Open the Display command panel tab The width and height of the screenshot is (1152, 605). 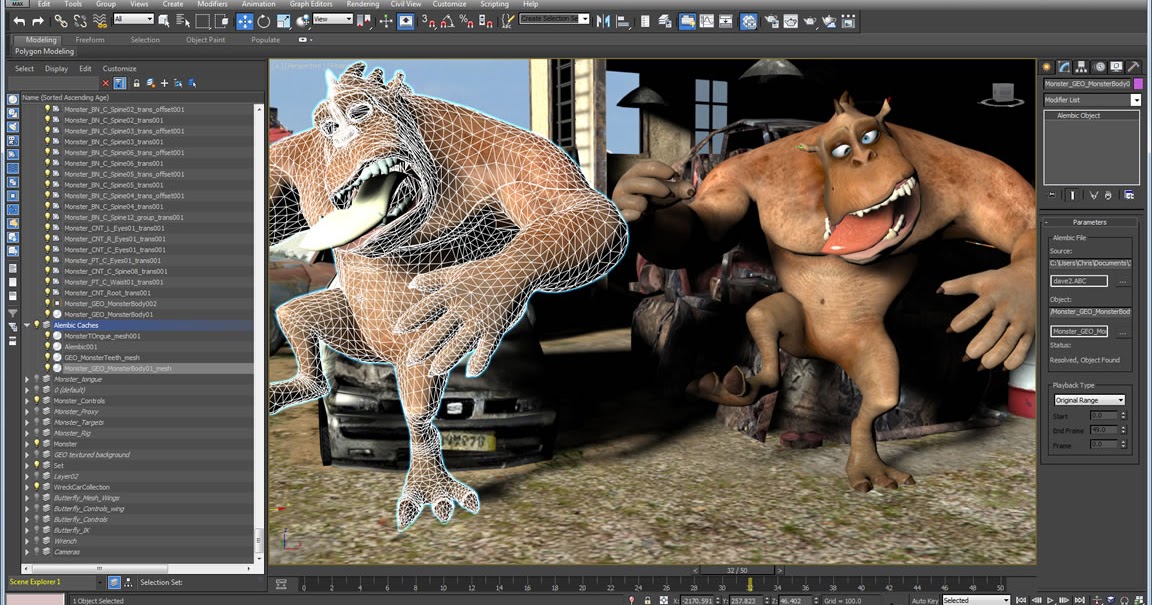1116,66
